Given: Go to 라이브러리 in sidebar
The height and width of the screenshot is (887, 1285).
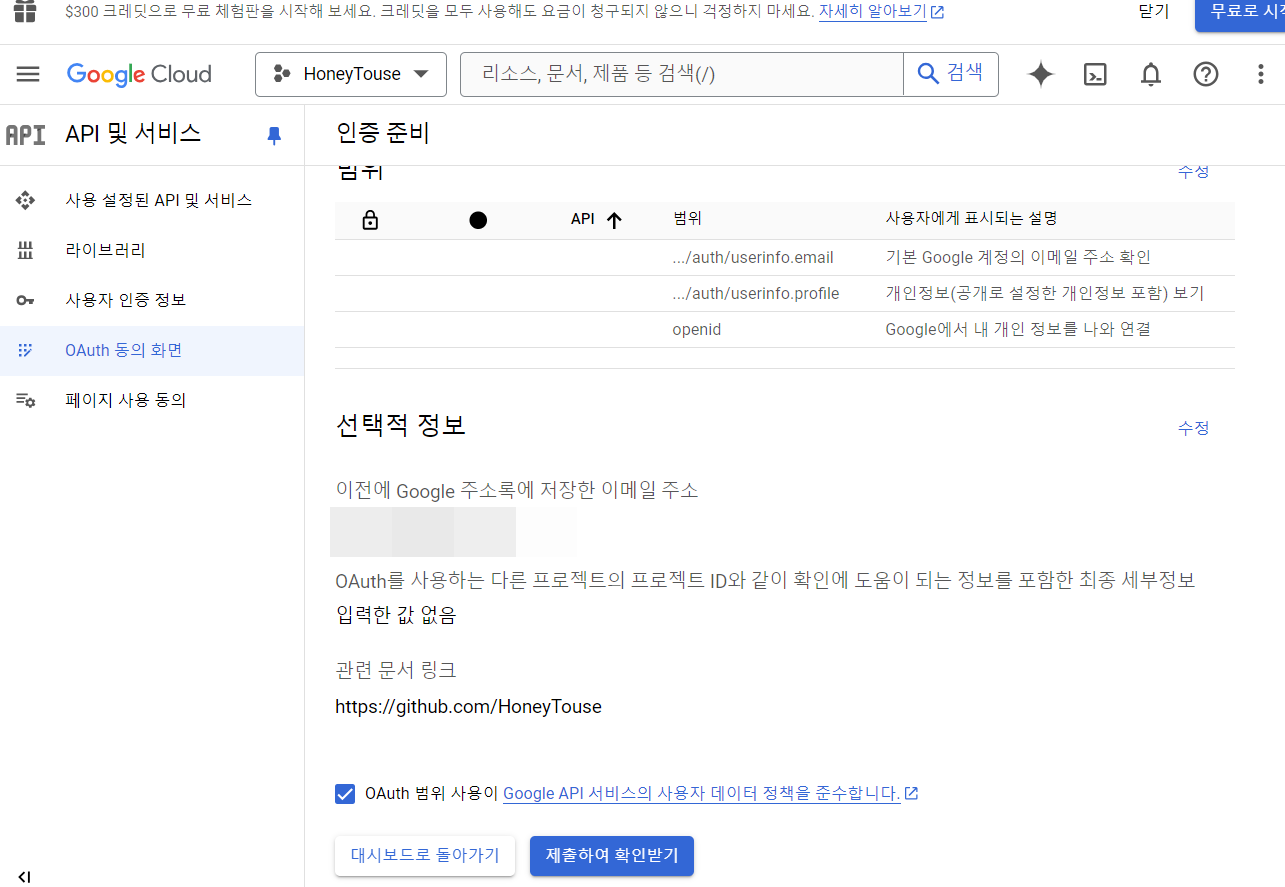Looking at the screenshot, I should pos(152,250).
